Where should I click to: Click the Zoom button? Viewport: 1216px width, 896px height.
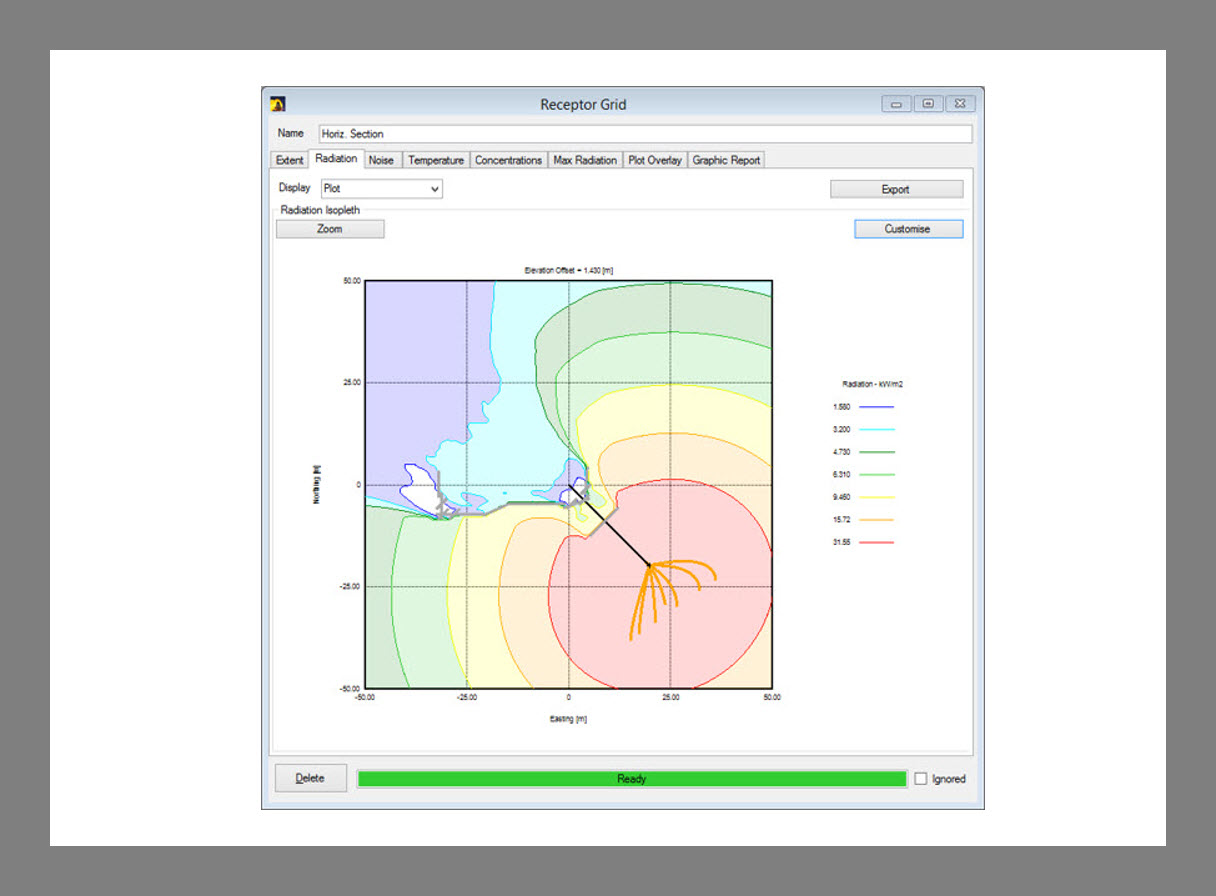click(x=330, y=229)
